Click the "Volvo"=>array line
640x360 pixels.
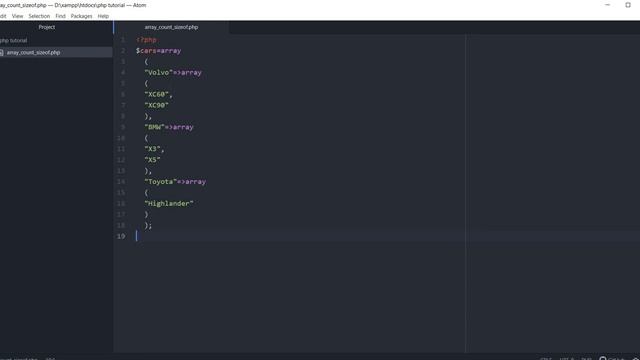click(173, 73)
